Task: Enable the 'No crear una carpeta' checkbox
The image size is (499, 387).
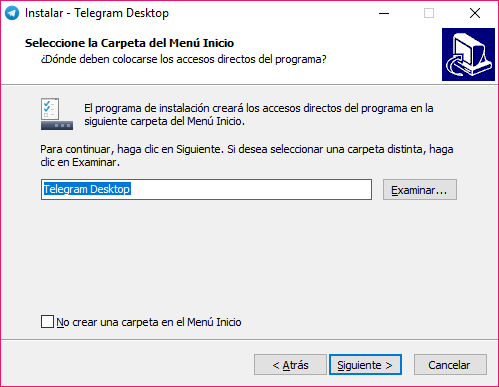Action: click(47, 322)
